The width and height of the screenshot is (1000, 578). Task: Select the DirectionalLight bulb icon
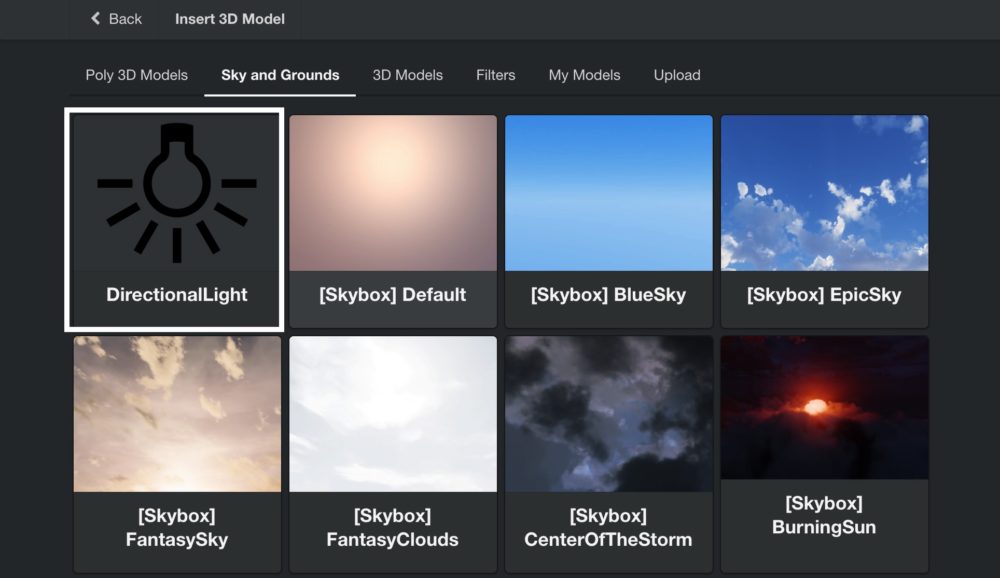point(177,193)
